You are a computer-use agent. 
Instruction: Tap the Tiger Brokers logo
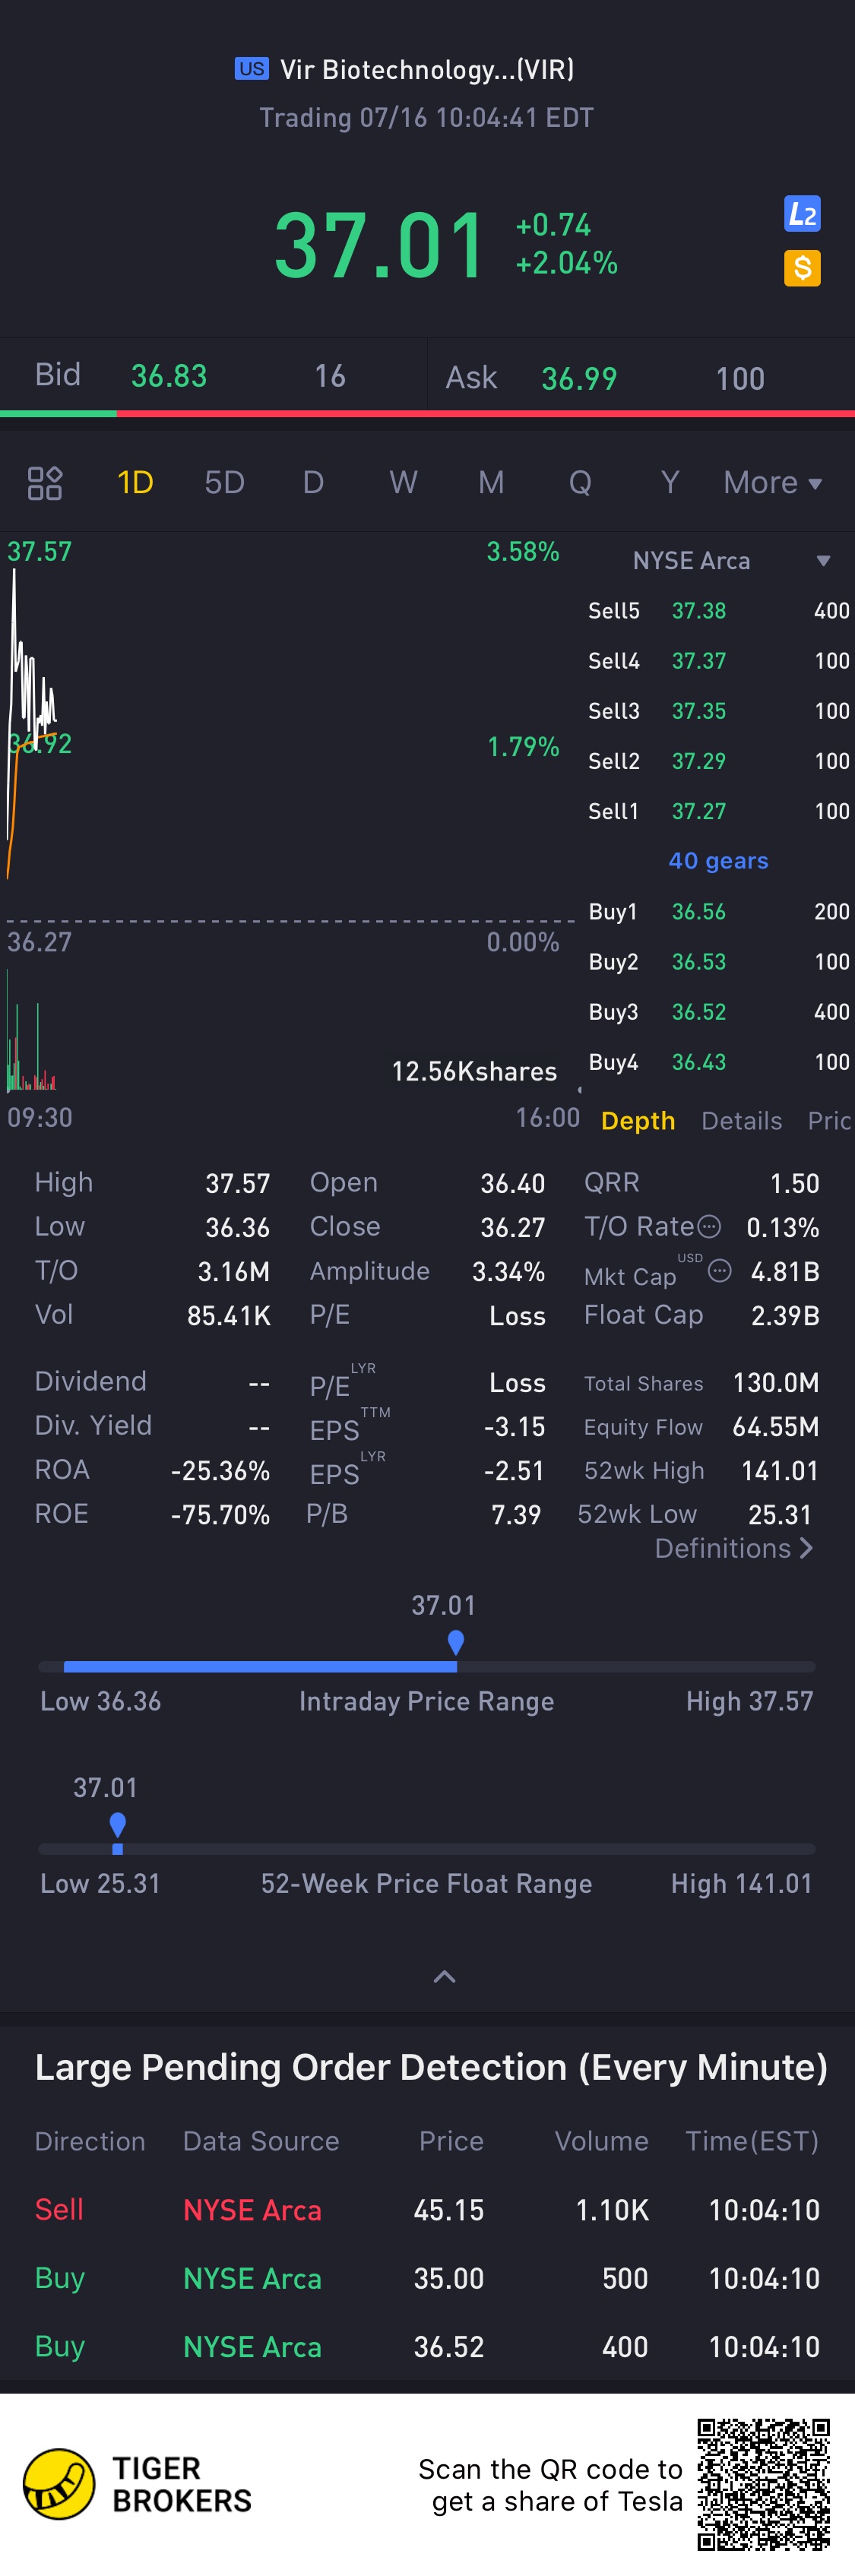(x=138, y=2484)
